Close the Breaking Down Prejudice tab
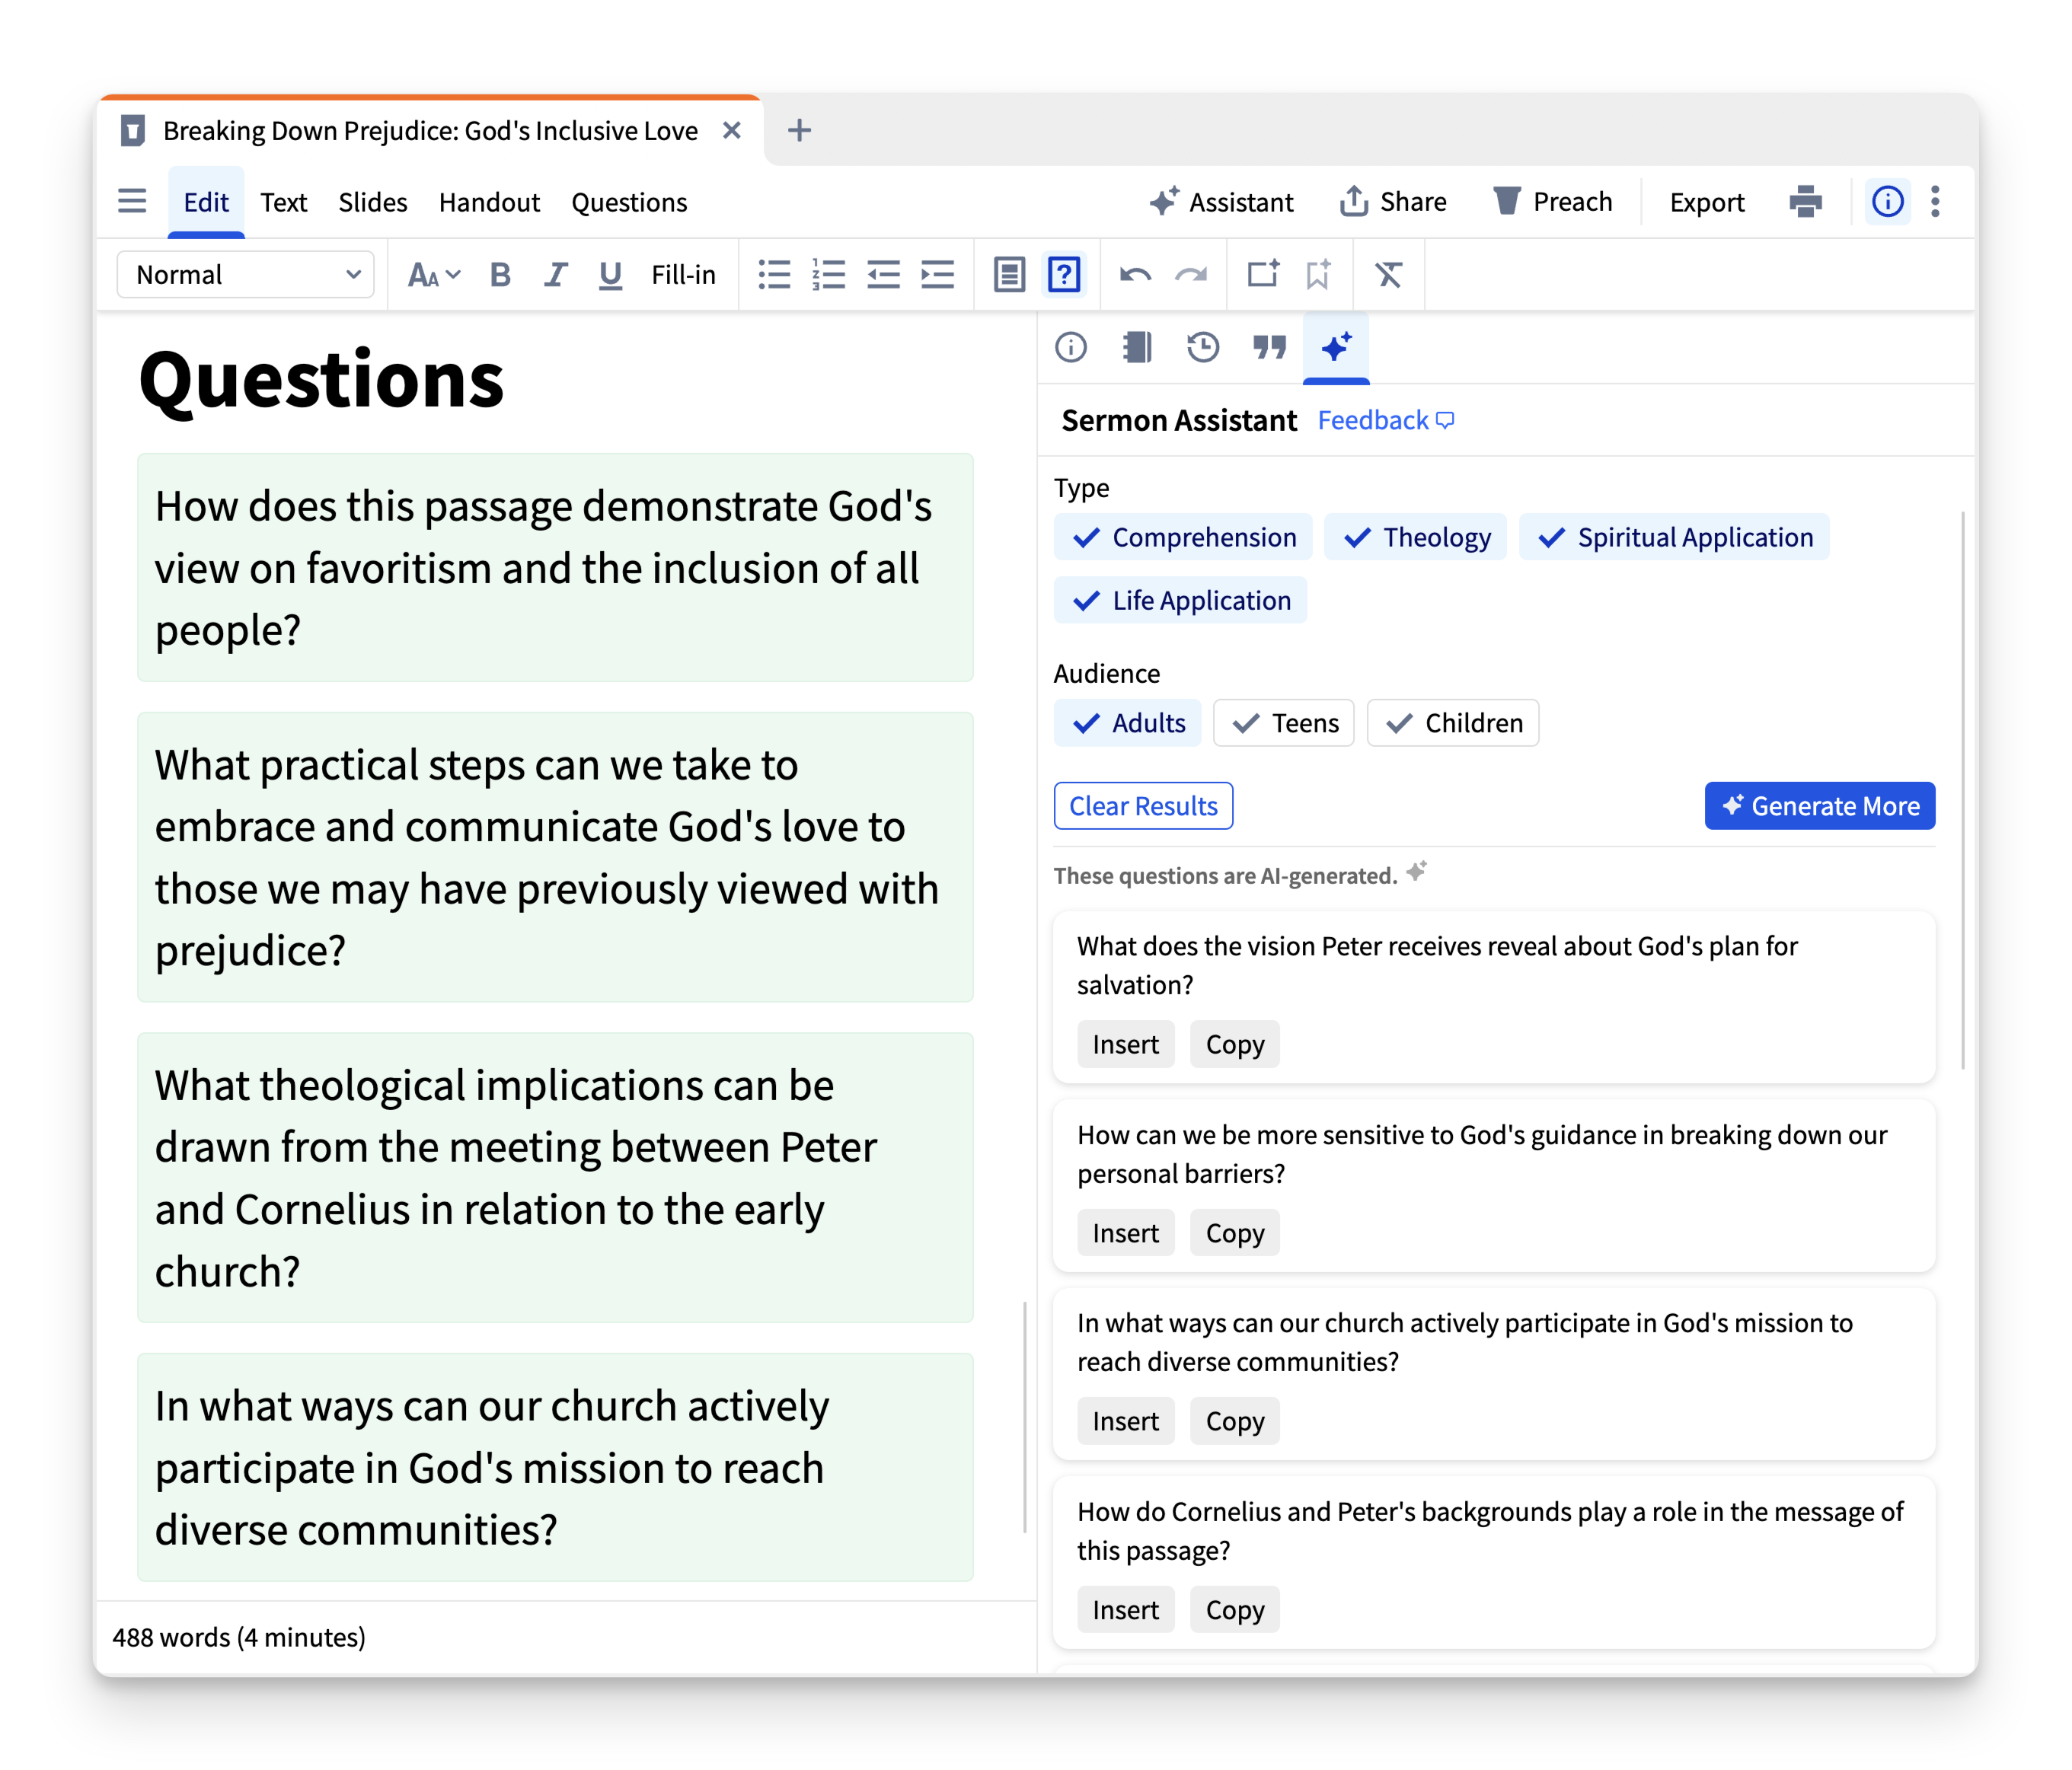The height and width of the screenshot is (1770, 2072). tap(732, 130)
